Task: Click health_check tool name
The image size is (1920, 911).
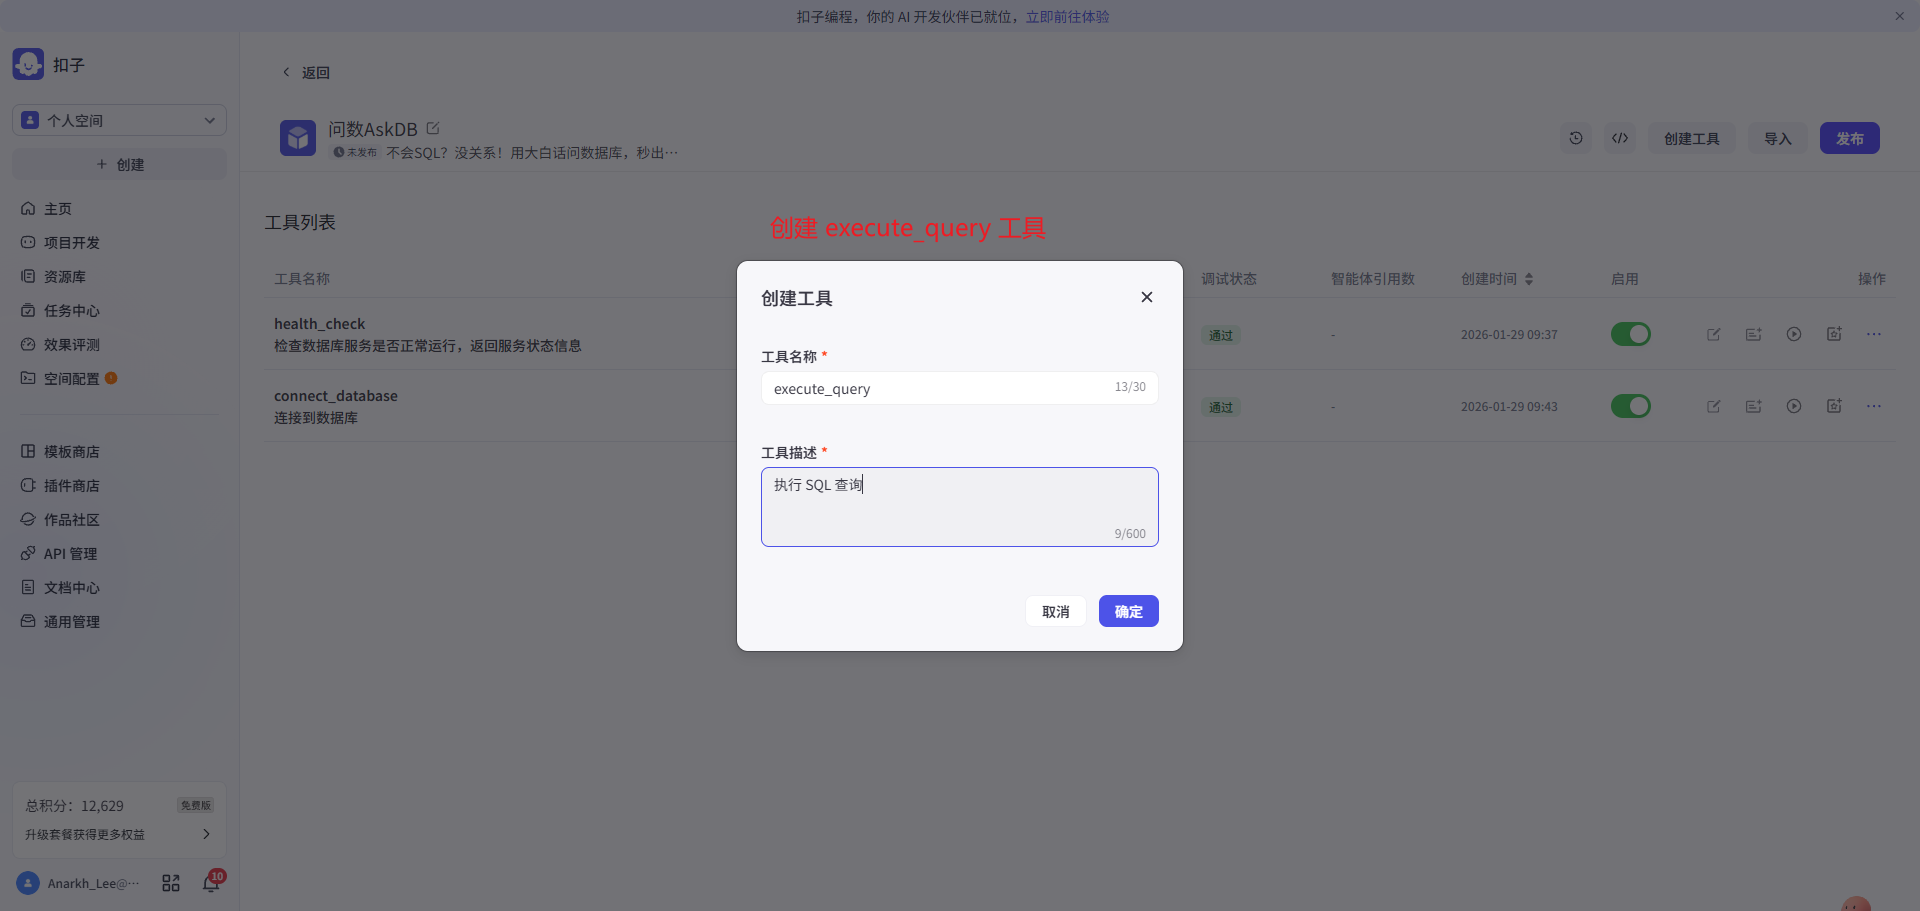Action: point(319,324)
